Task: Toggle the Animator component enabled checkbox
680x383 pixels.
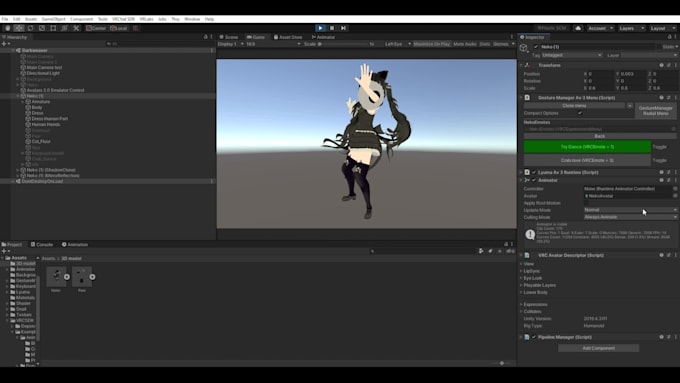Action: (x=534, y=180)
